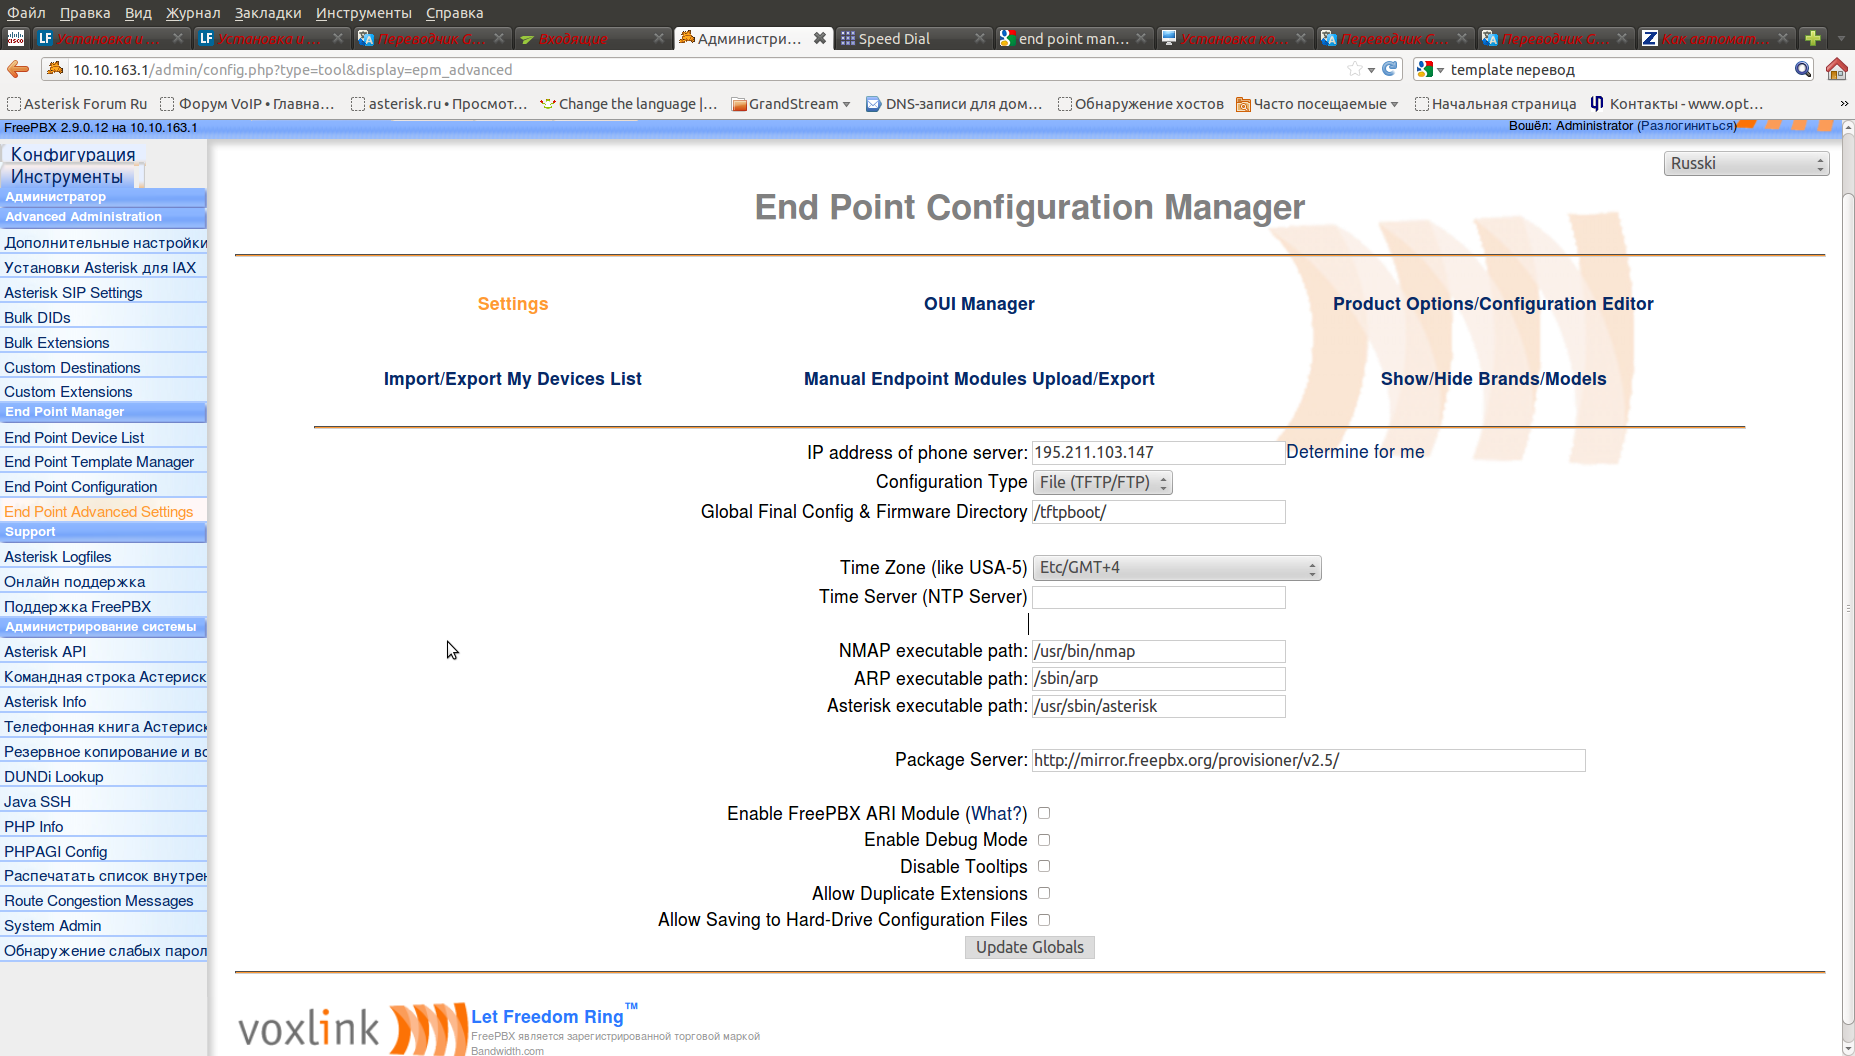Viewport: 1855px width, 1056px height.
Task: Click the Back navigation arrow
Action: (x=16, y=70)
